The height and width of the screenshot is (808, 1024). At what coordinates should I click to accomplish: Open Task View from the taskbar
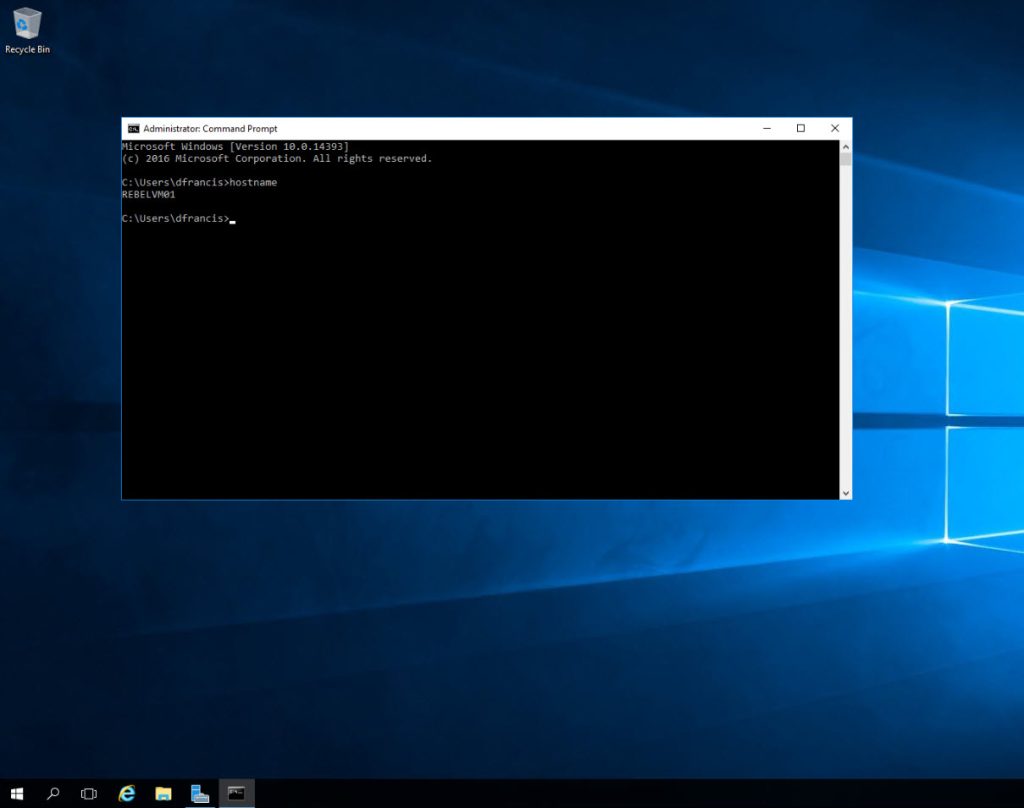click(x=89, y=793)
